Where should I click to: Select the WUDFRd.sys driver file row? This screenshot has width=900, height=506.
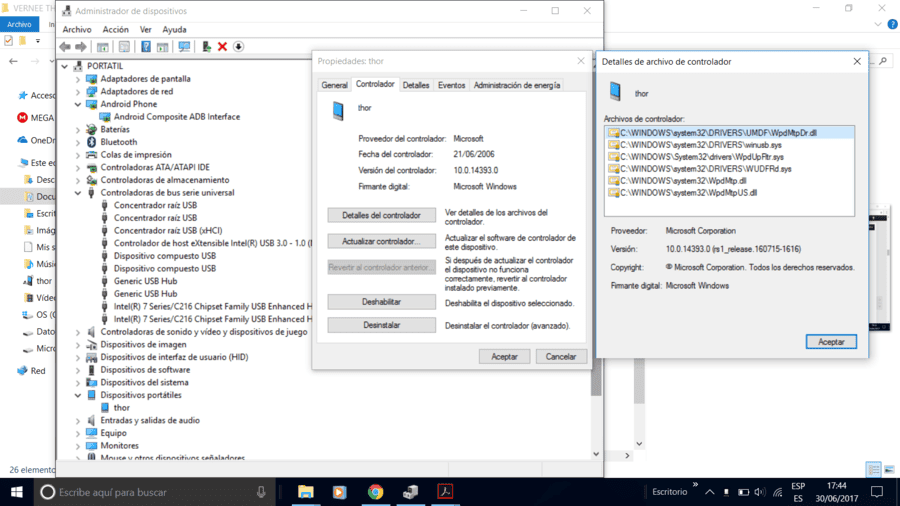[x=730, y=169]
